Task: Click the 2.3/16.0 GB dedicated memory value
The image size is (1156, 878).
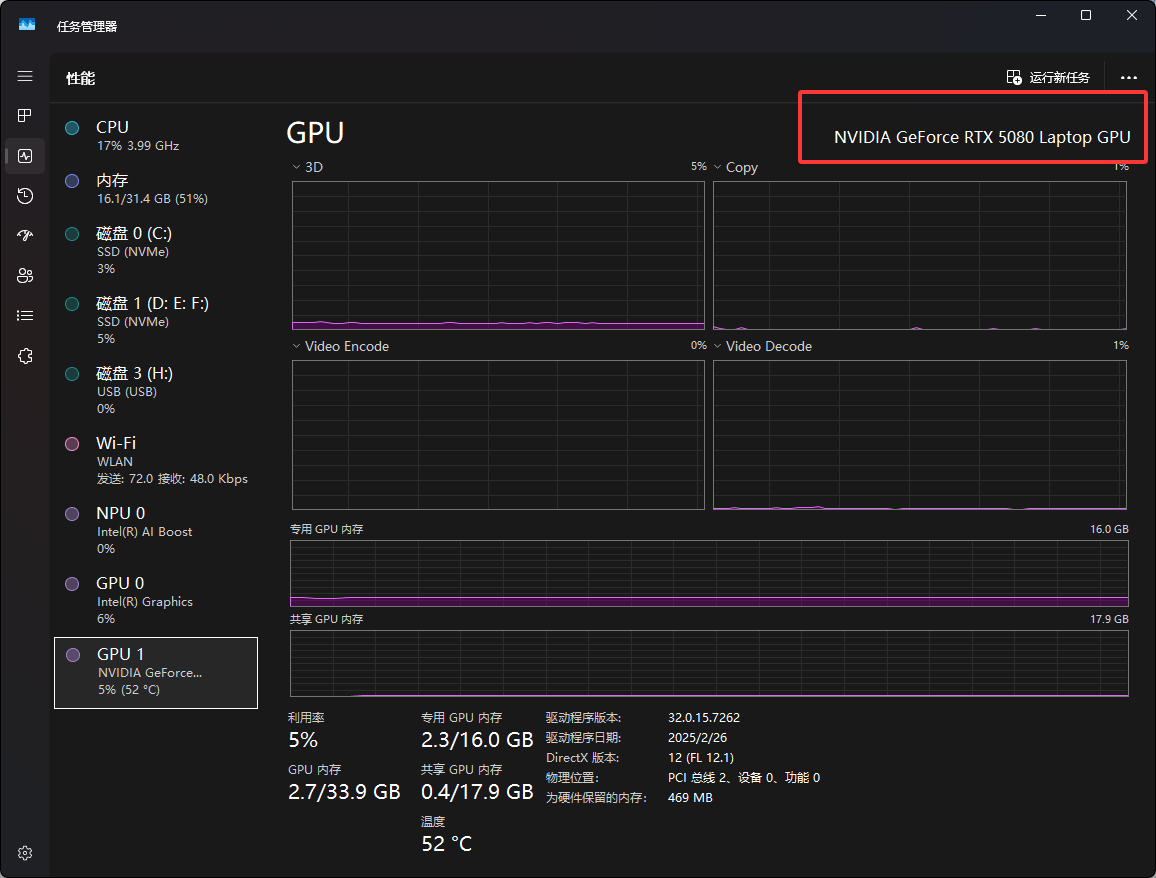Action: coord(477,740)
